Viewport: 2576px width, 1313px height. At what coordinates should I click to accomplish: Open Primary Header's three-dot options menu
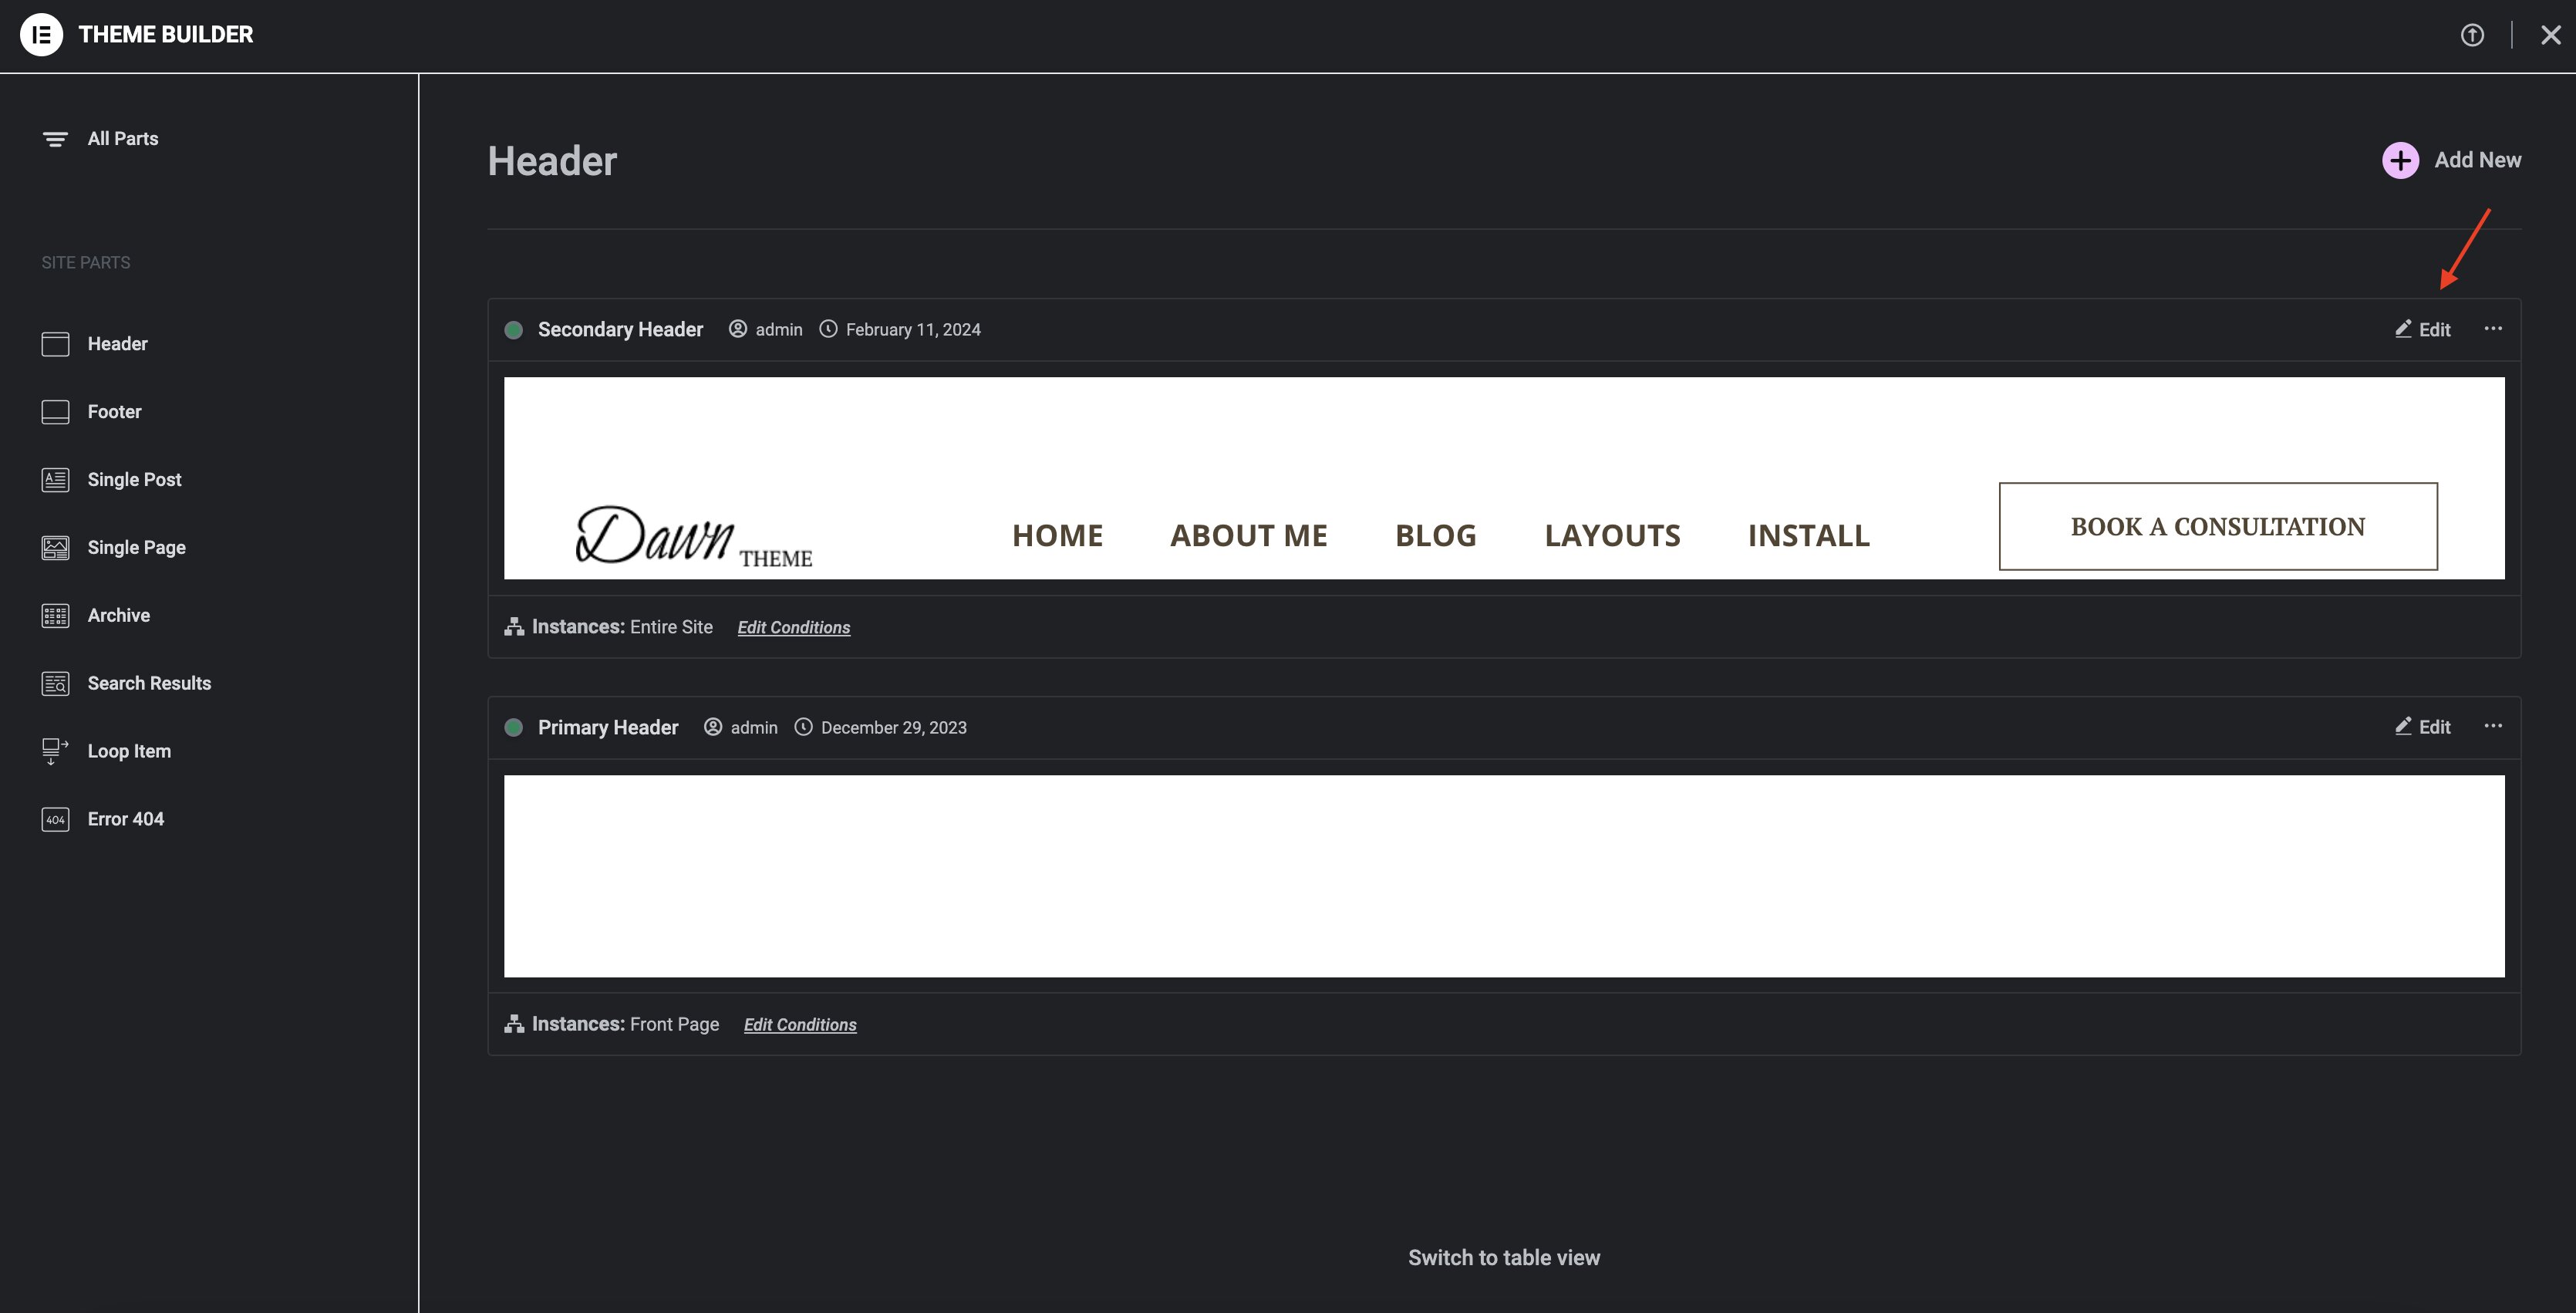click(x=2493, y=726)
